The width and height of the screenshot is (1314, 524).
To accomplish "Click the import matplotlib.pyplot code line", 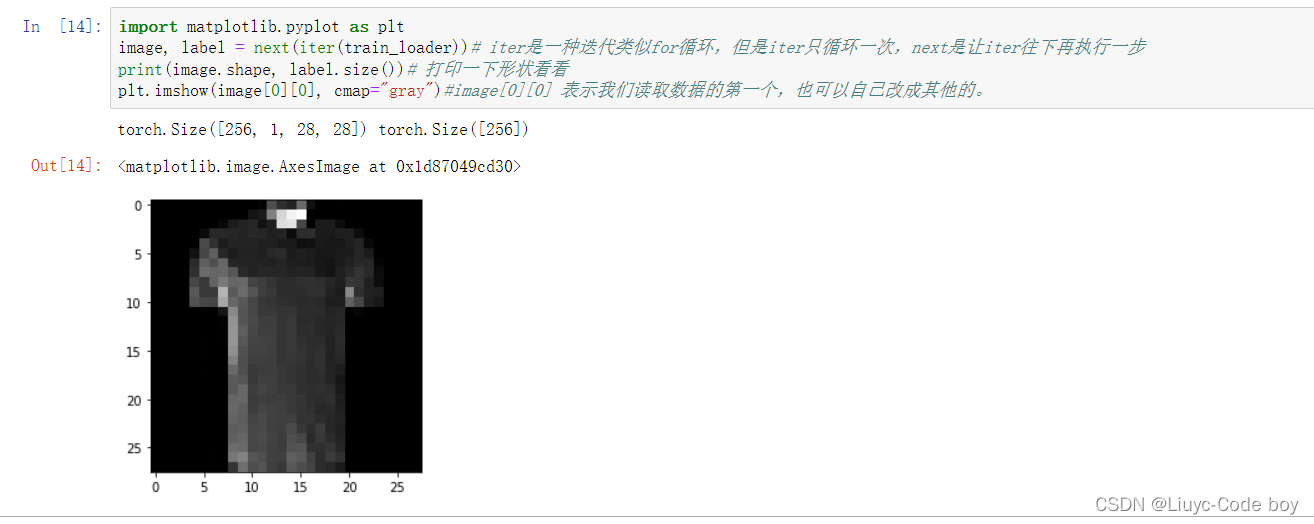I will tap(261, 27).
